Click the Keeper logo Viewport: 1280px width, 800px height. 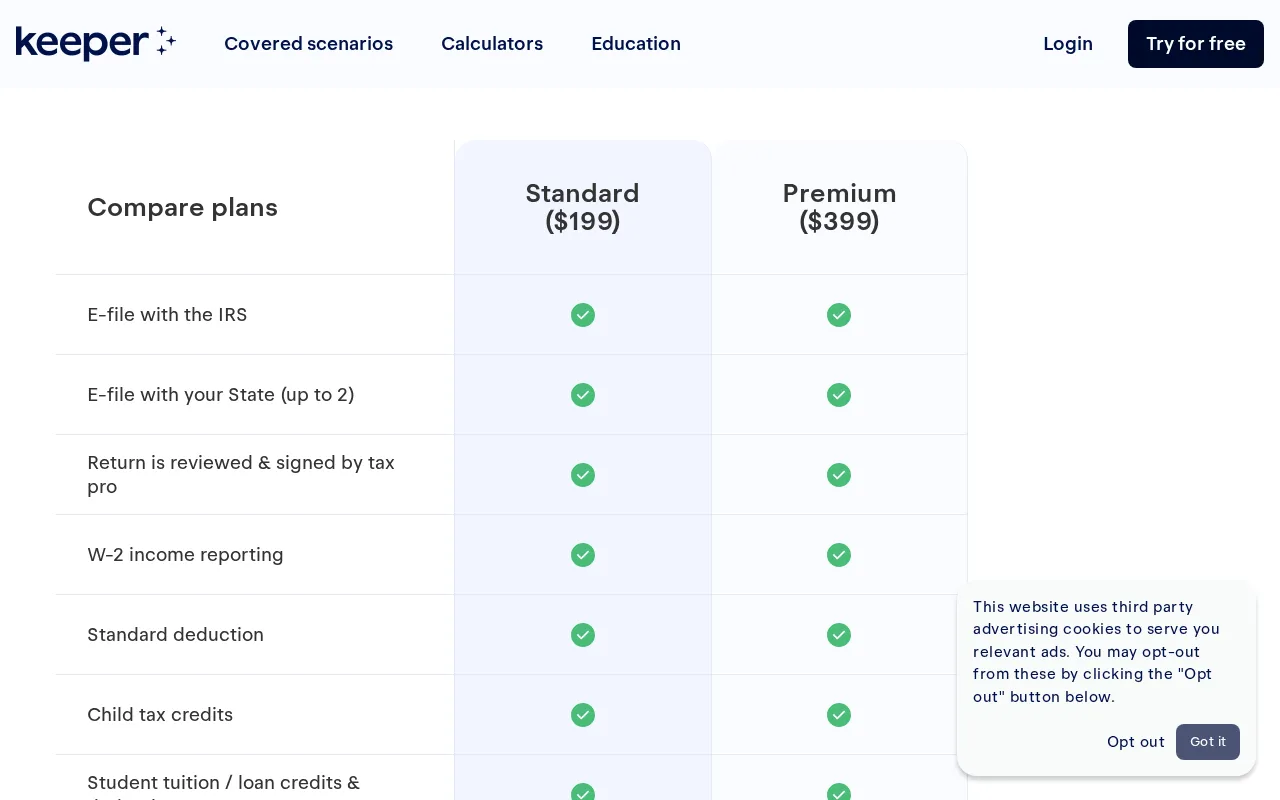point(96,43)
